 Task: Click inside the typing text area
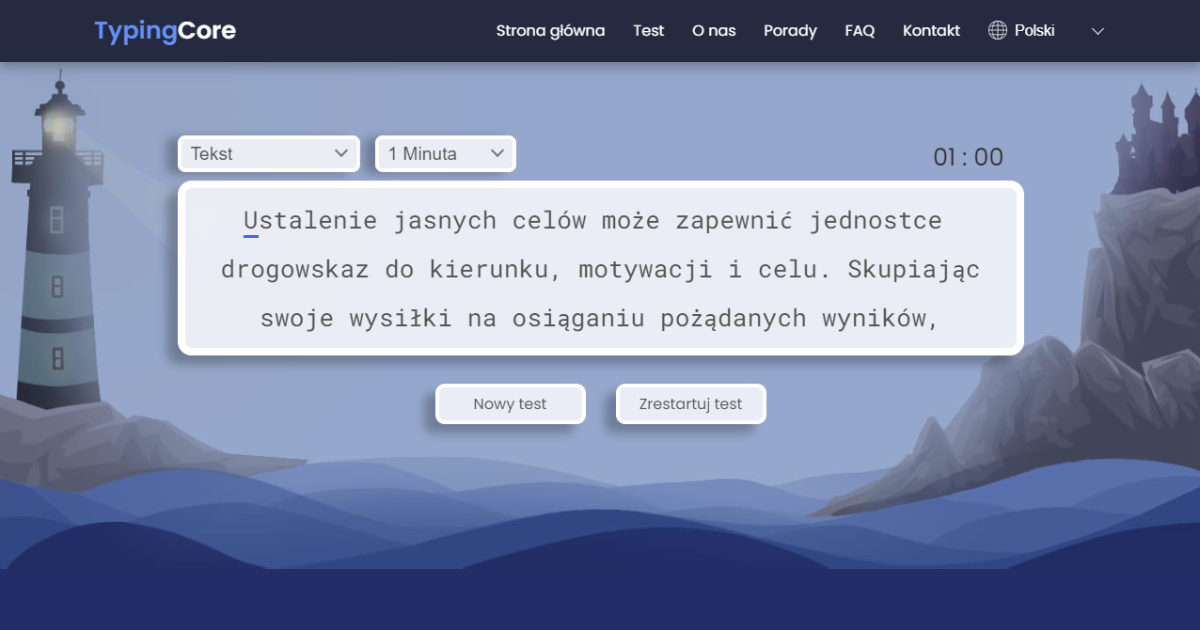[x=600, y=269]
